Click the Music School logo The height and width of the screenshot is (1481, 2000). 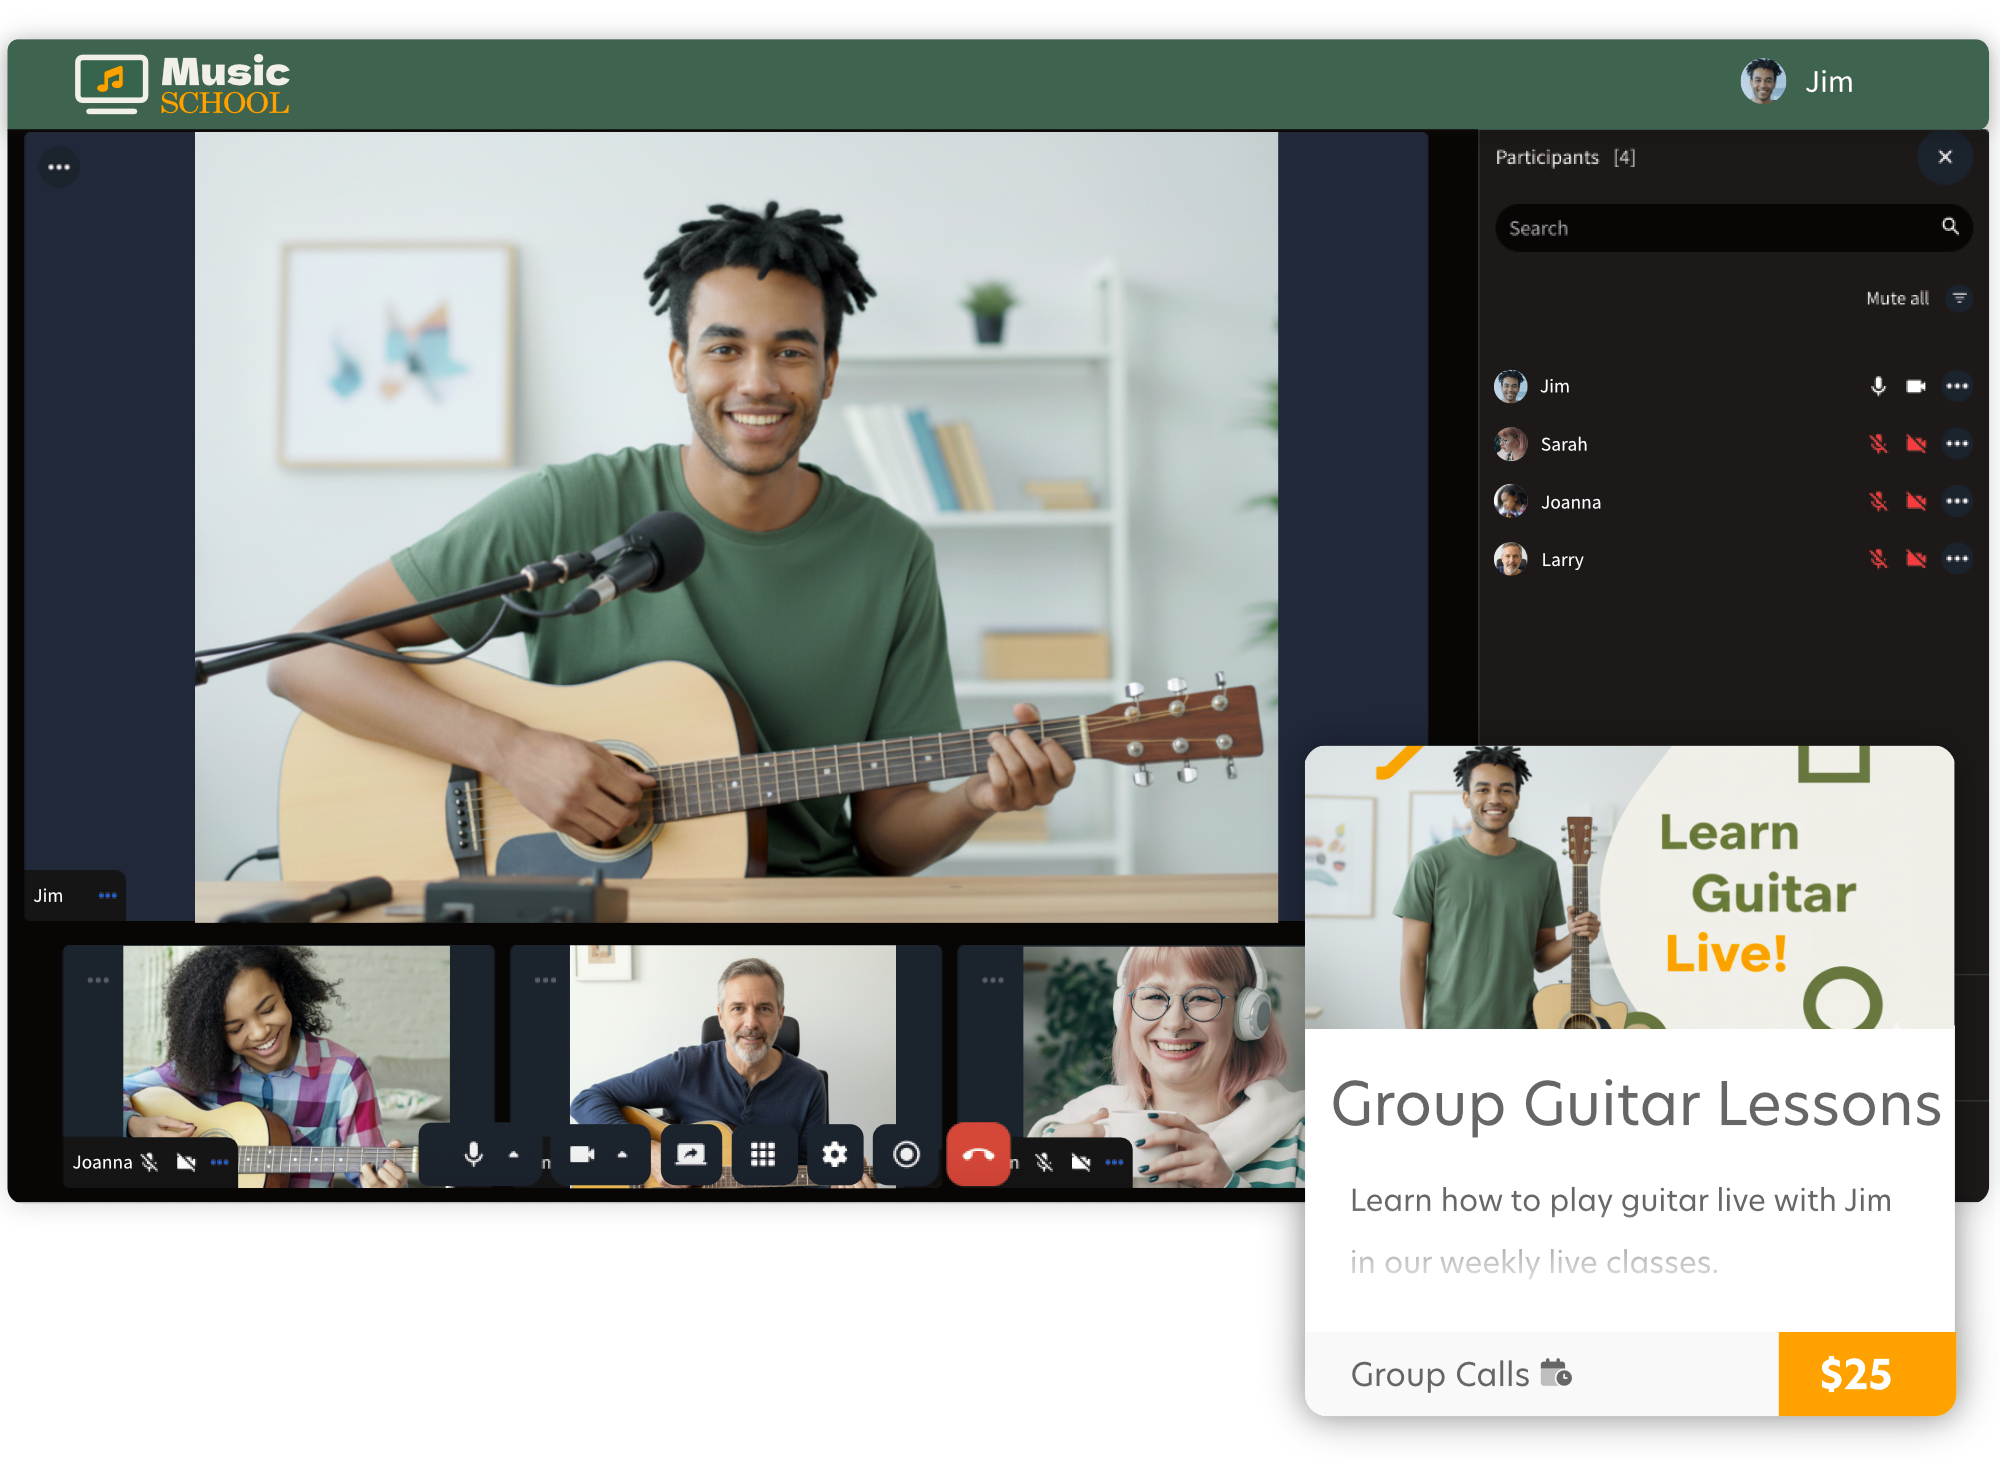coord(182,83)
